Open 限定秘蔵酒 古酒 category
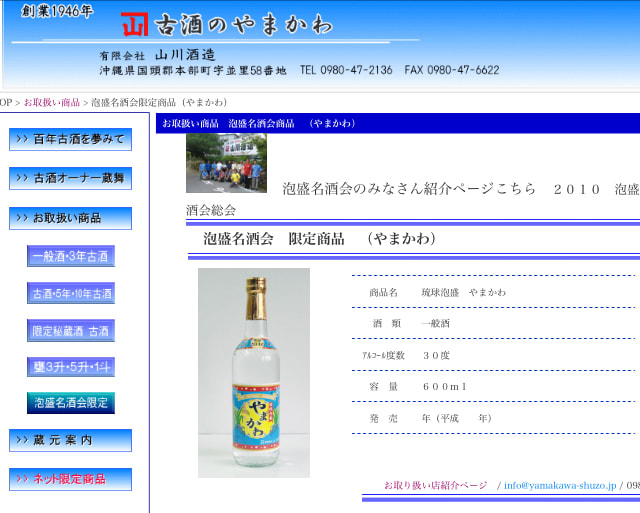640x513 pixels. (71, 331)
